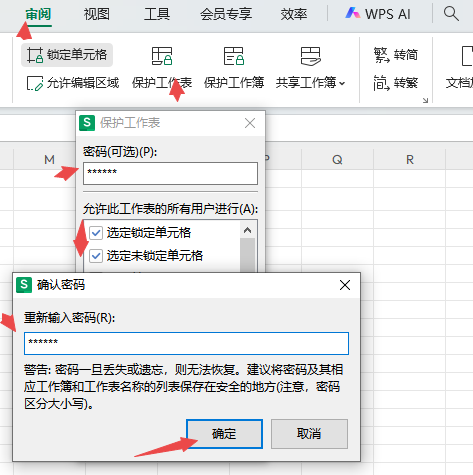
Task: Select column Q header
Action: (337, 159)
